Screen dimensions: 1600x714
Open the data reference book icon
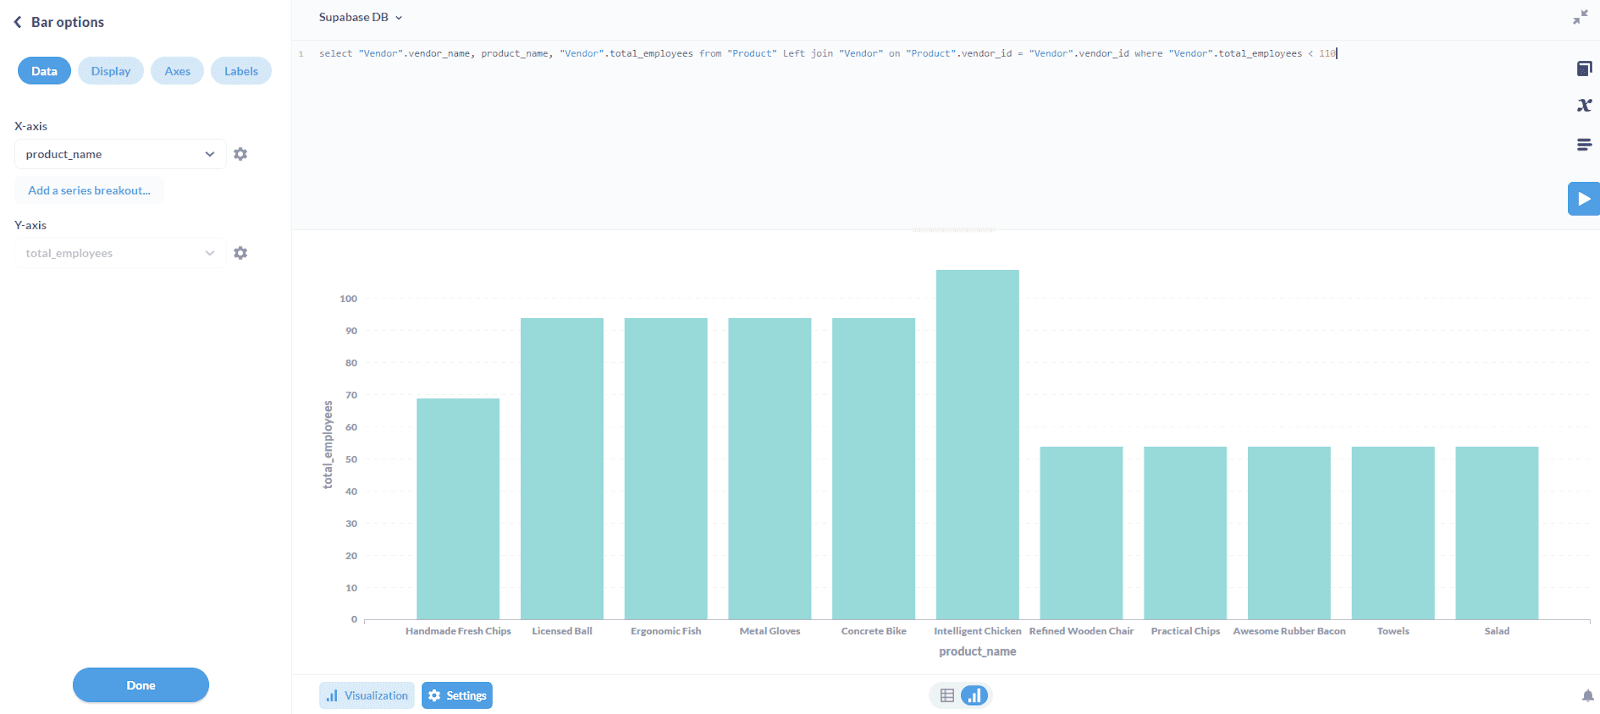click(x=1584, y=68)
